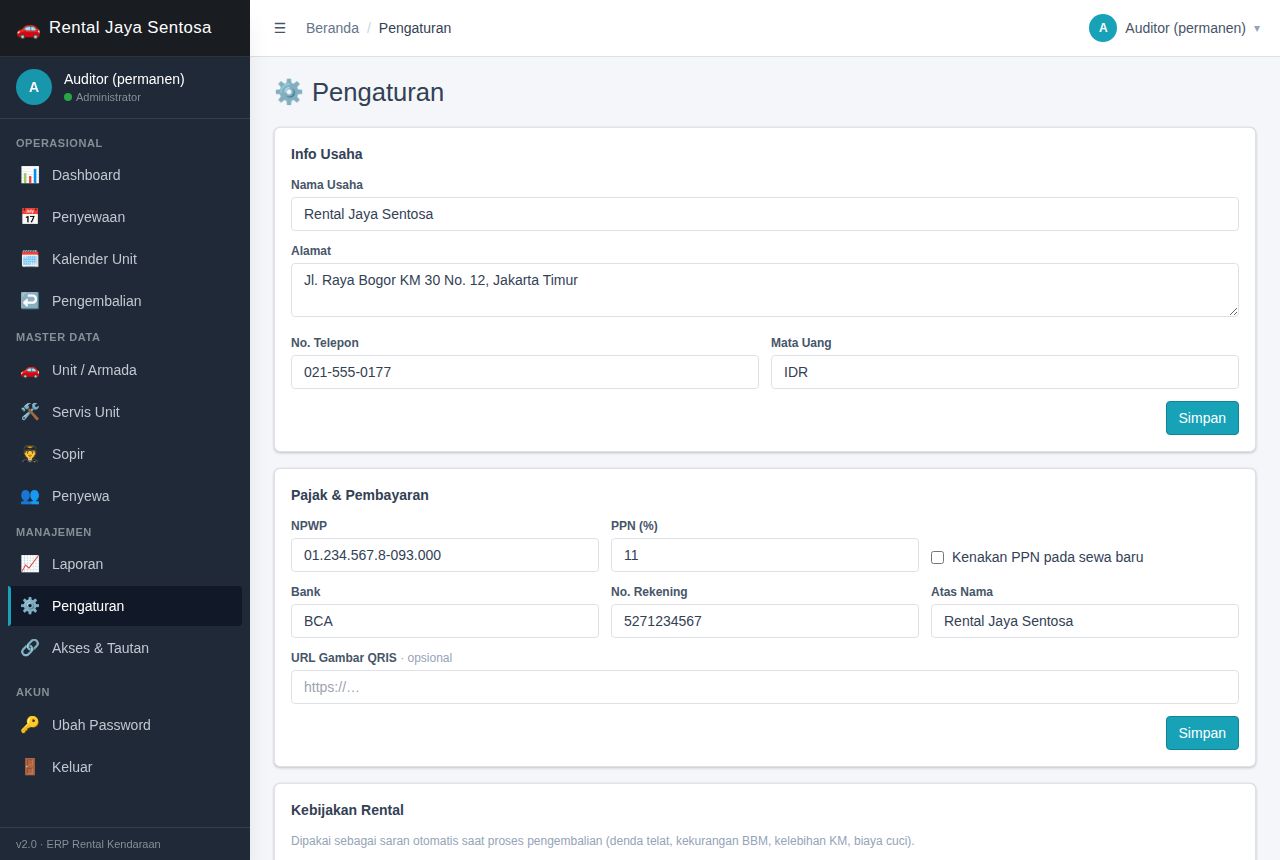This screenshot has height=860, width=1280.
Task: Toggle sidebar with hamburger menu icon
Action: 280,28
